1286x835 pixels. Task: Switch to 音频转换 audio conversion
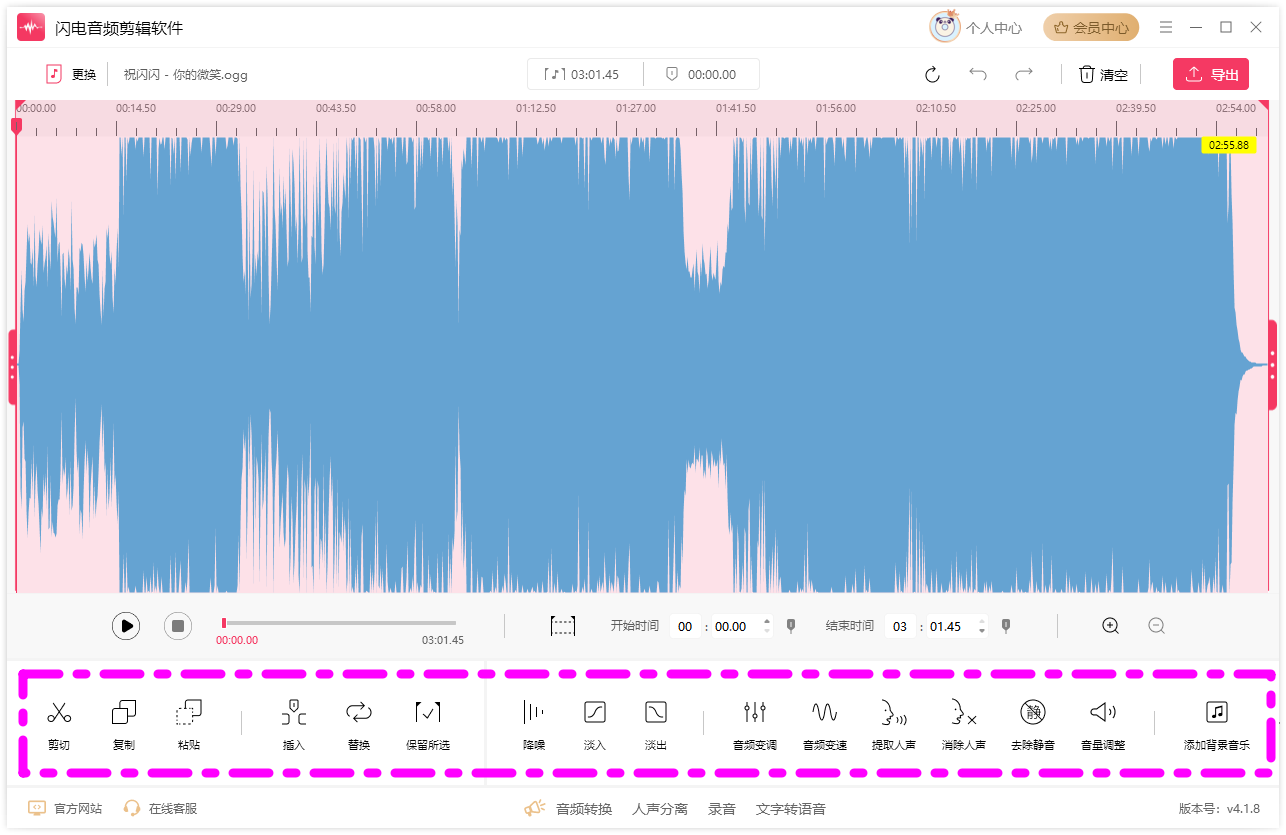pos(584,809)
